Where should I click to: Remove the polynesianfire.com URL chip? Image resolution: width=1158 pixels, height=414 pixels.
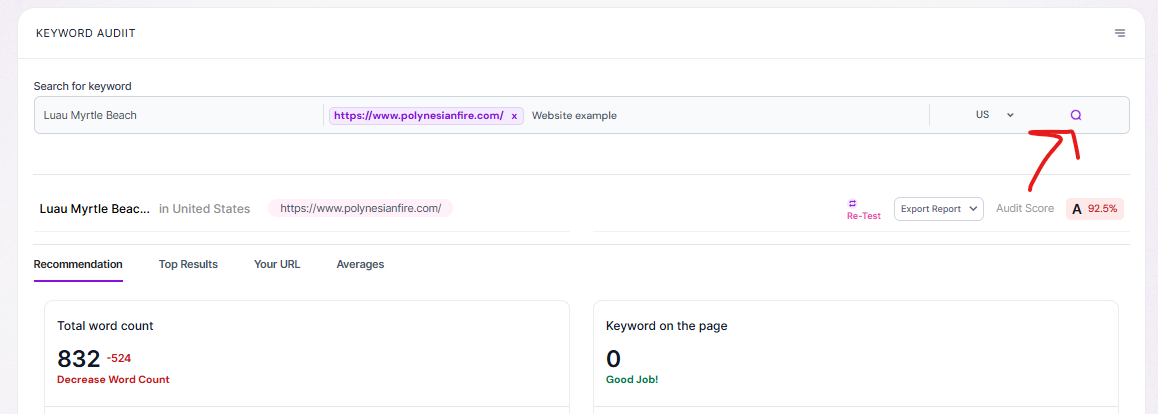(x=514, y=116)
